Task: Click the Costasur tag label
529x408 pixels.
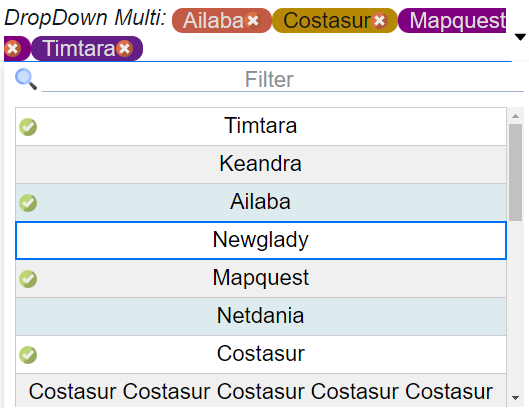Action: pos(327,21)
